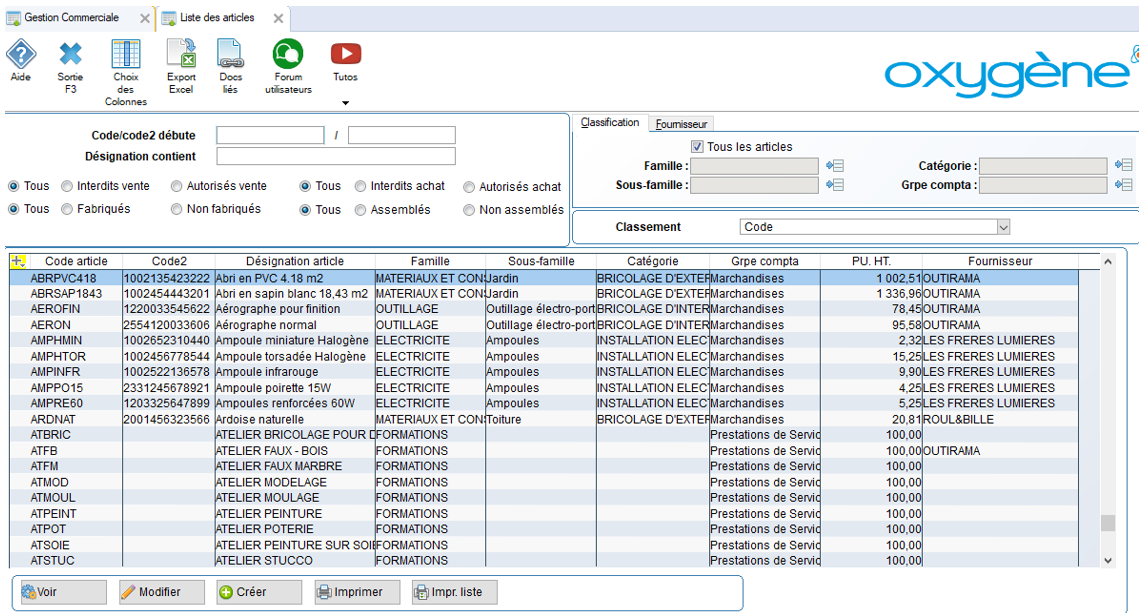
Task: Select the Non fabriqués radio button
Action: [177, 209]
